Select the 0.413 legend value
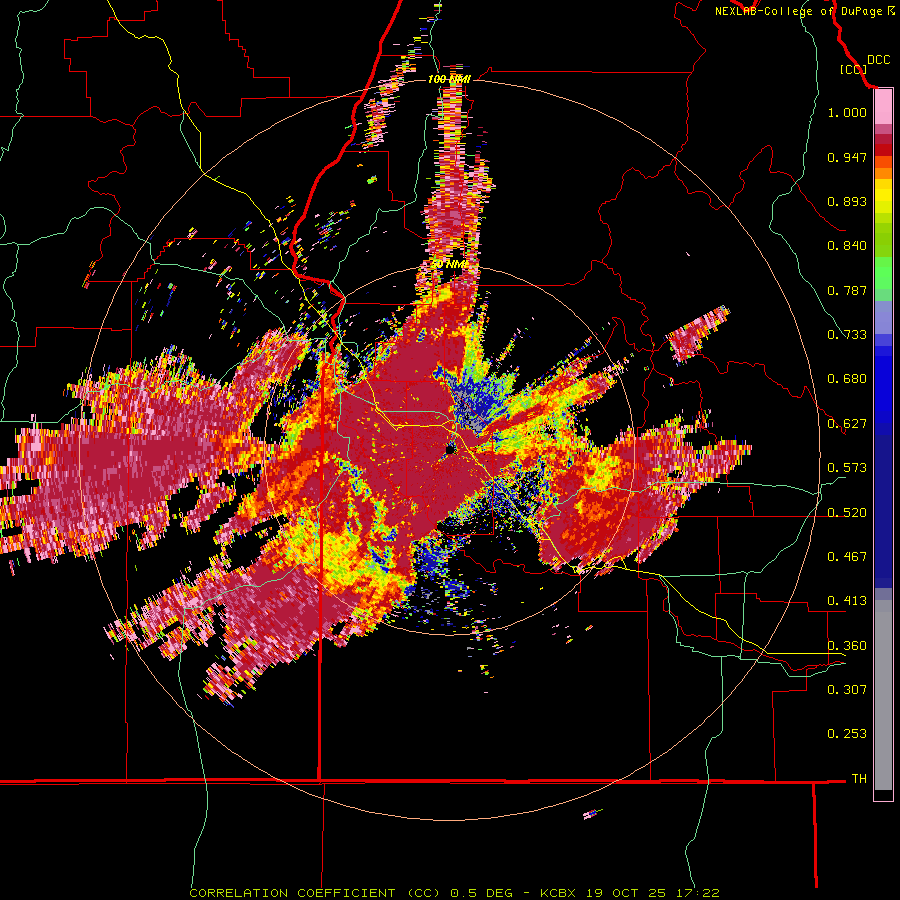 point(847,601)
